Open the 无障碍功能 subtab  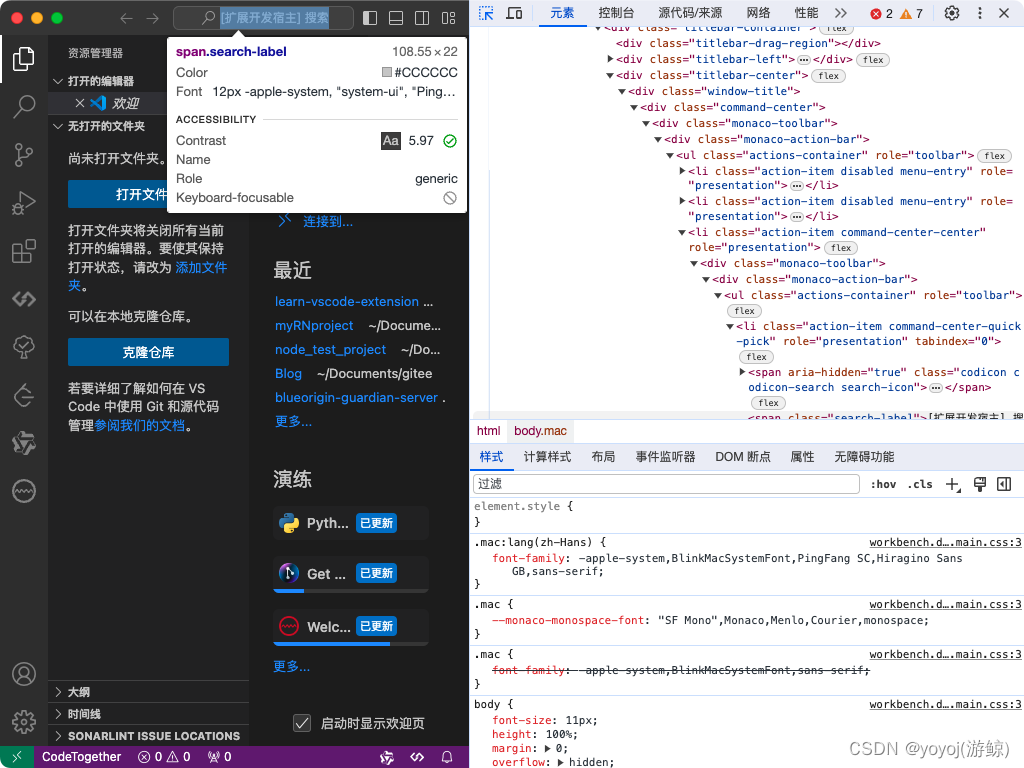coord(864,457)
